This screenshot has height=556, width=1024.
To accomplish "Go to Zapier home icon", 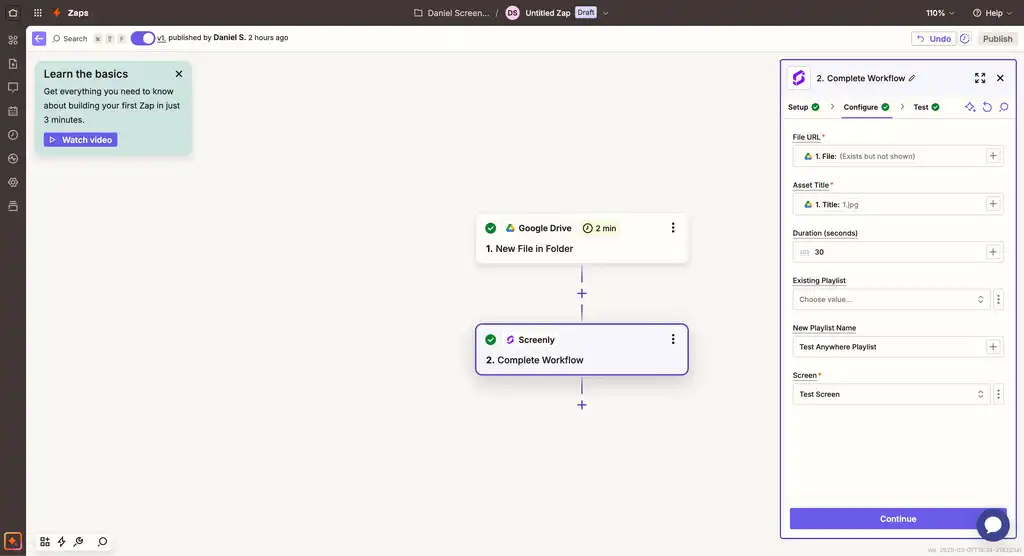I will [x=12, y=12].
